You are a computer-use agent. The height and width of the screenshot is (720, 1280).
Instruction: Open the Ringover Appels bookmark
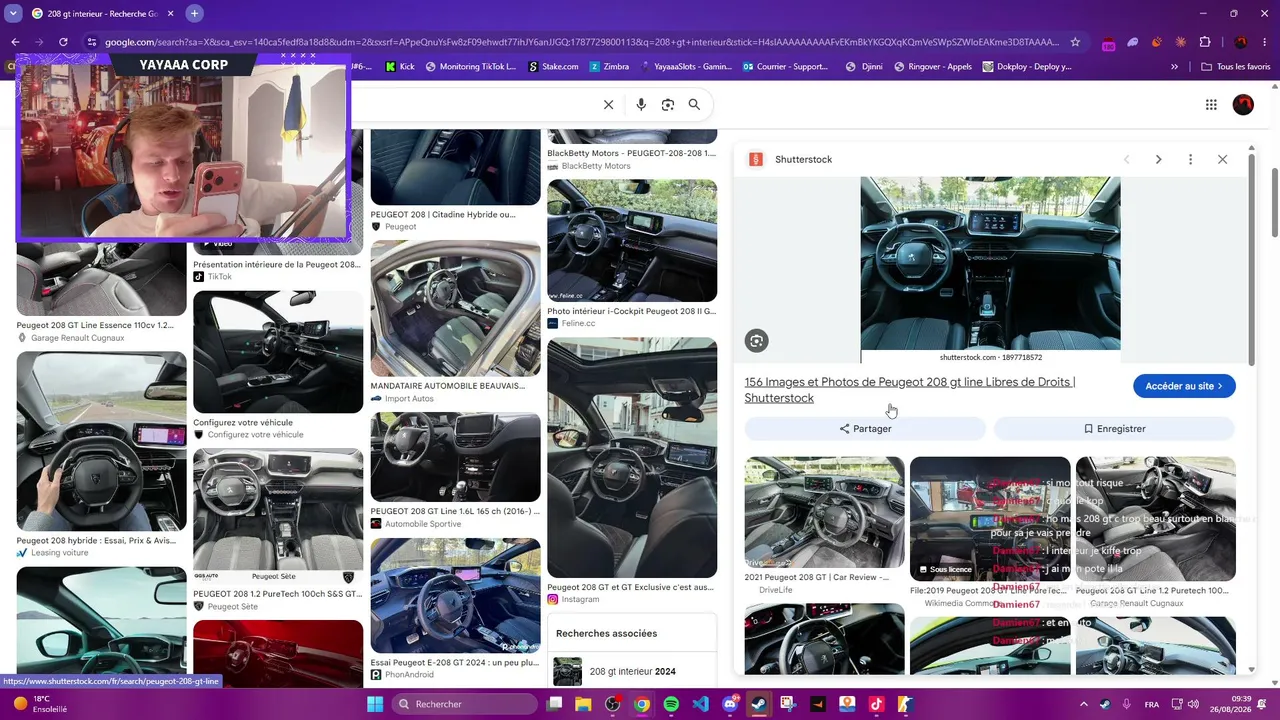pos(933,67)
